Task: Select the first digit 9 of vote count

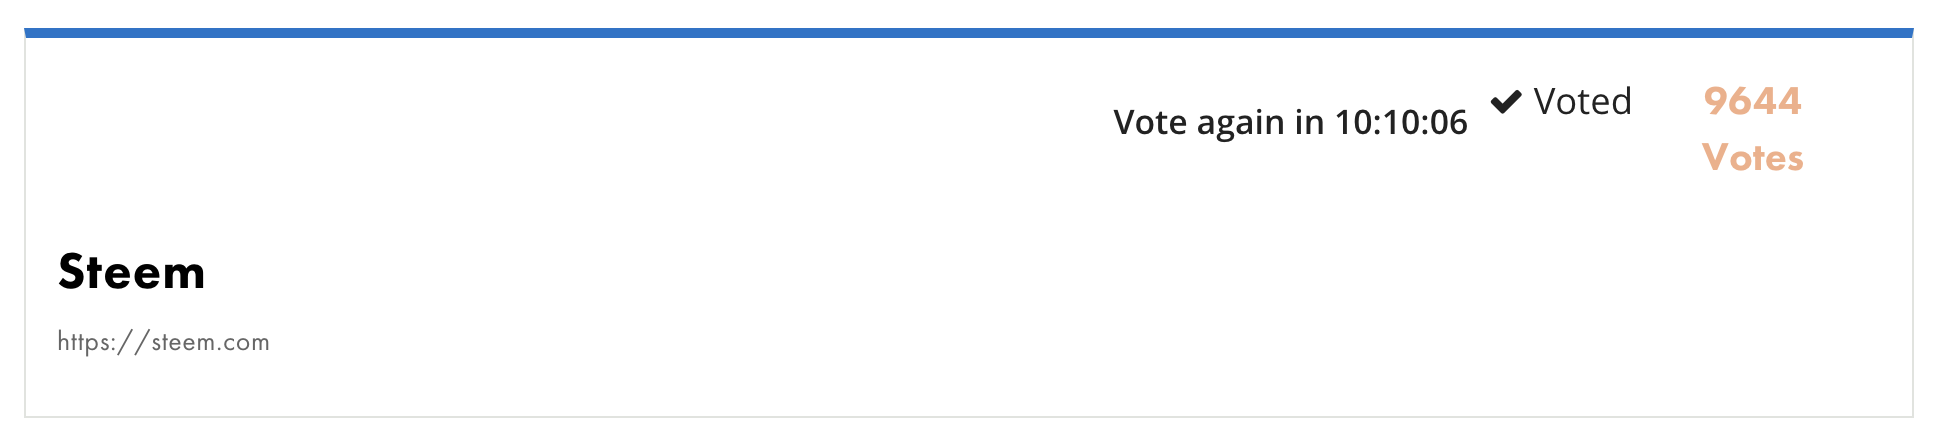Action: coord(1715,101)
